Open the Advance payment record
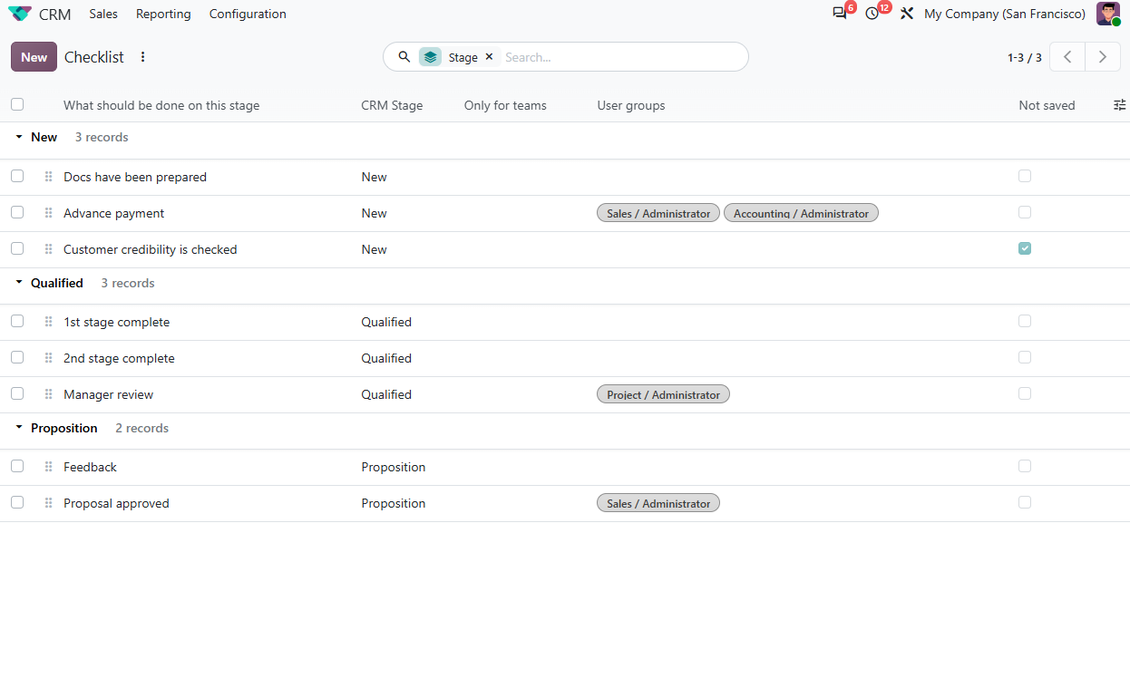 (x=114, y=213)
